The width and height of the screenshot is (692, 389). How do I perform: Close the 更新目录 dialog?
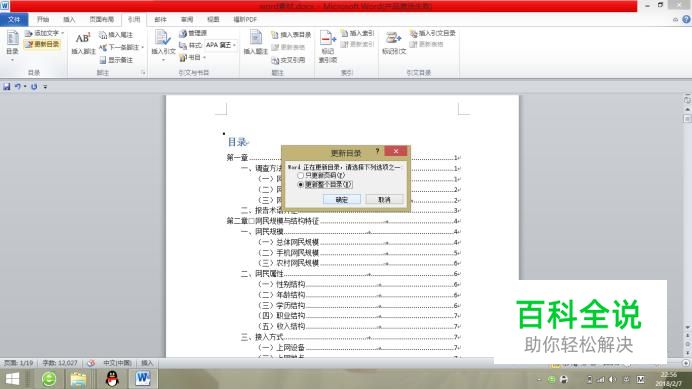pyautogui.click(x=396, y=151)
